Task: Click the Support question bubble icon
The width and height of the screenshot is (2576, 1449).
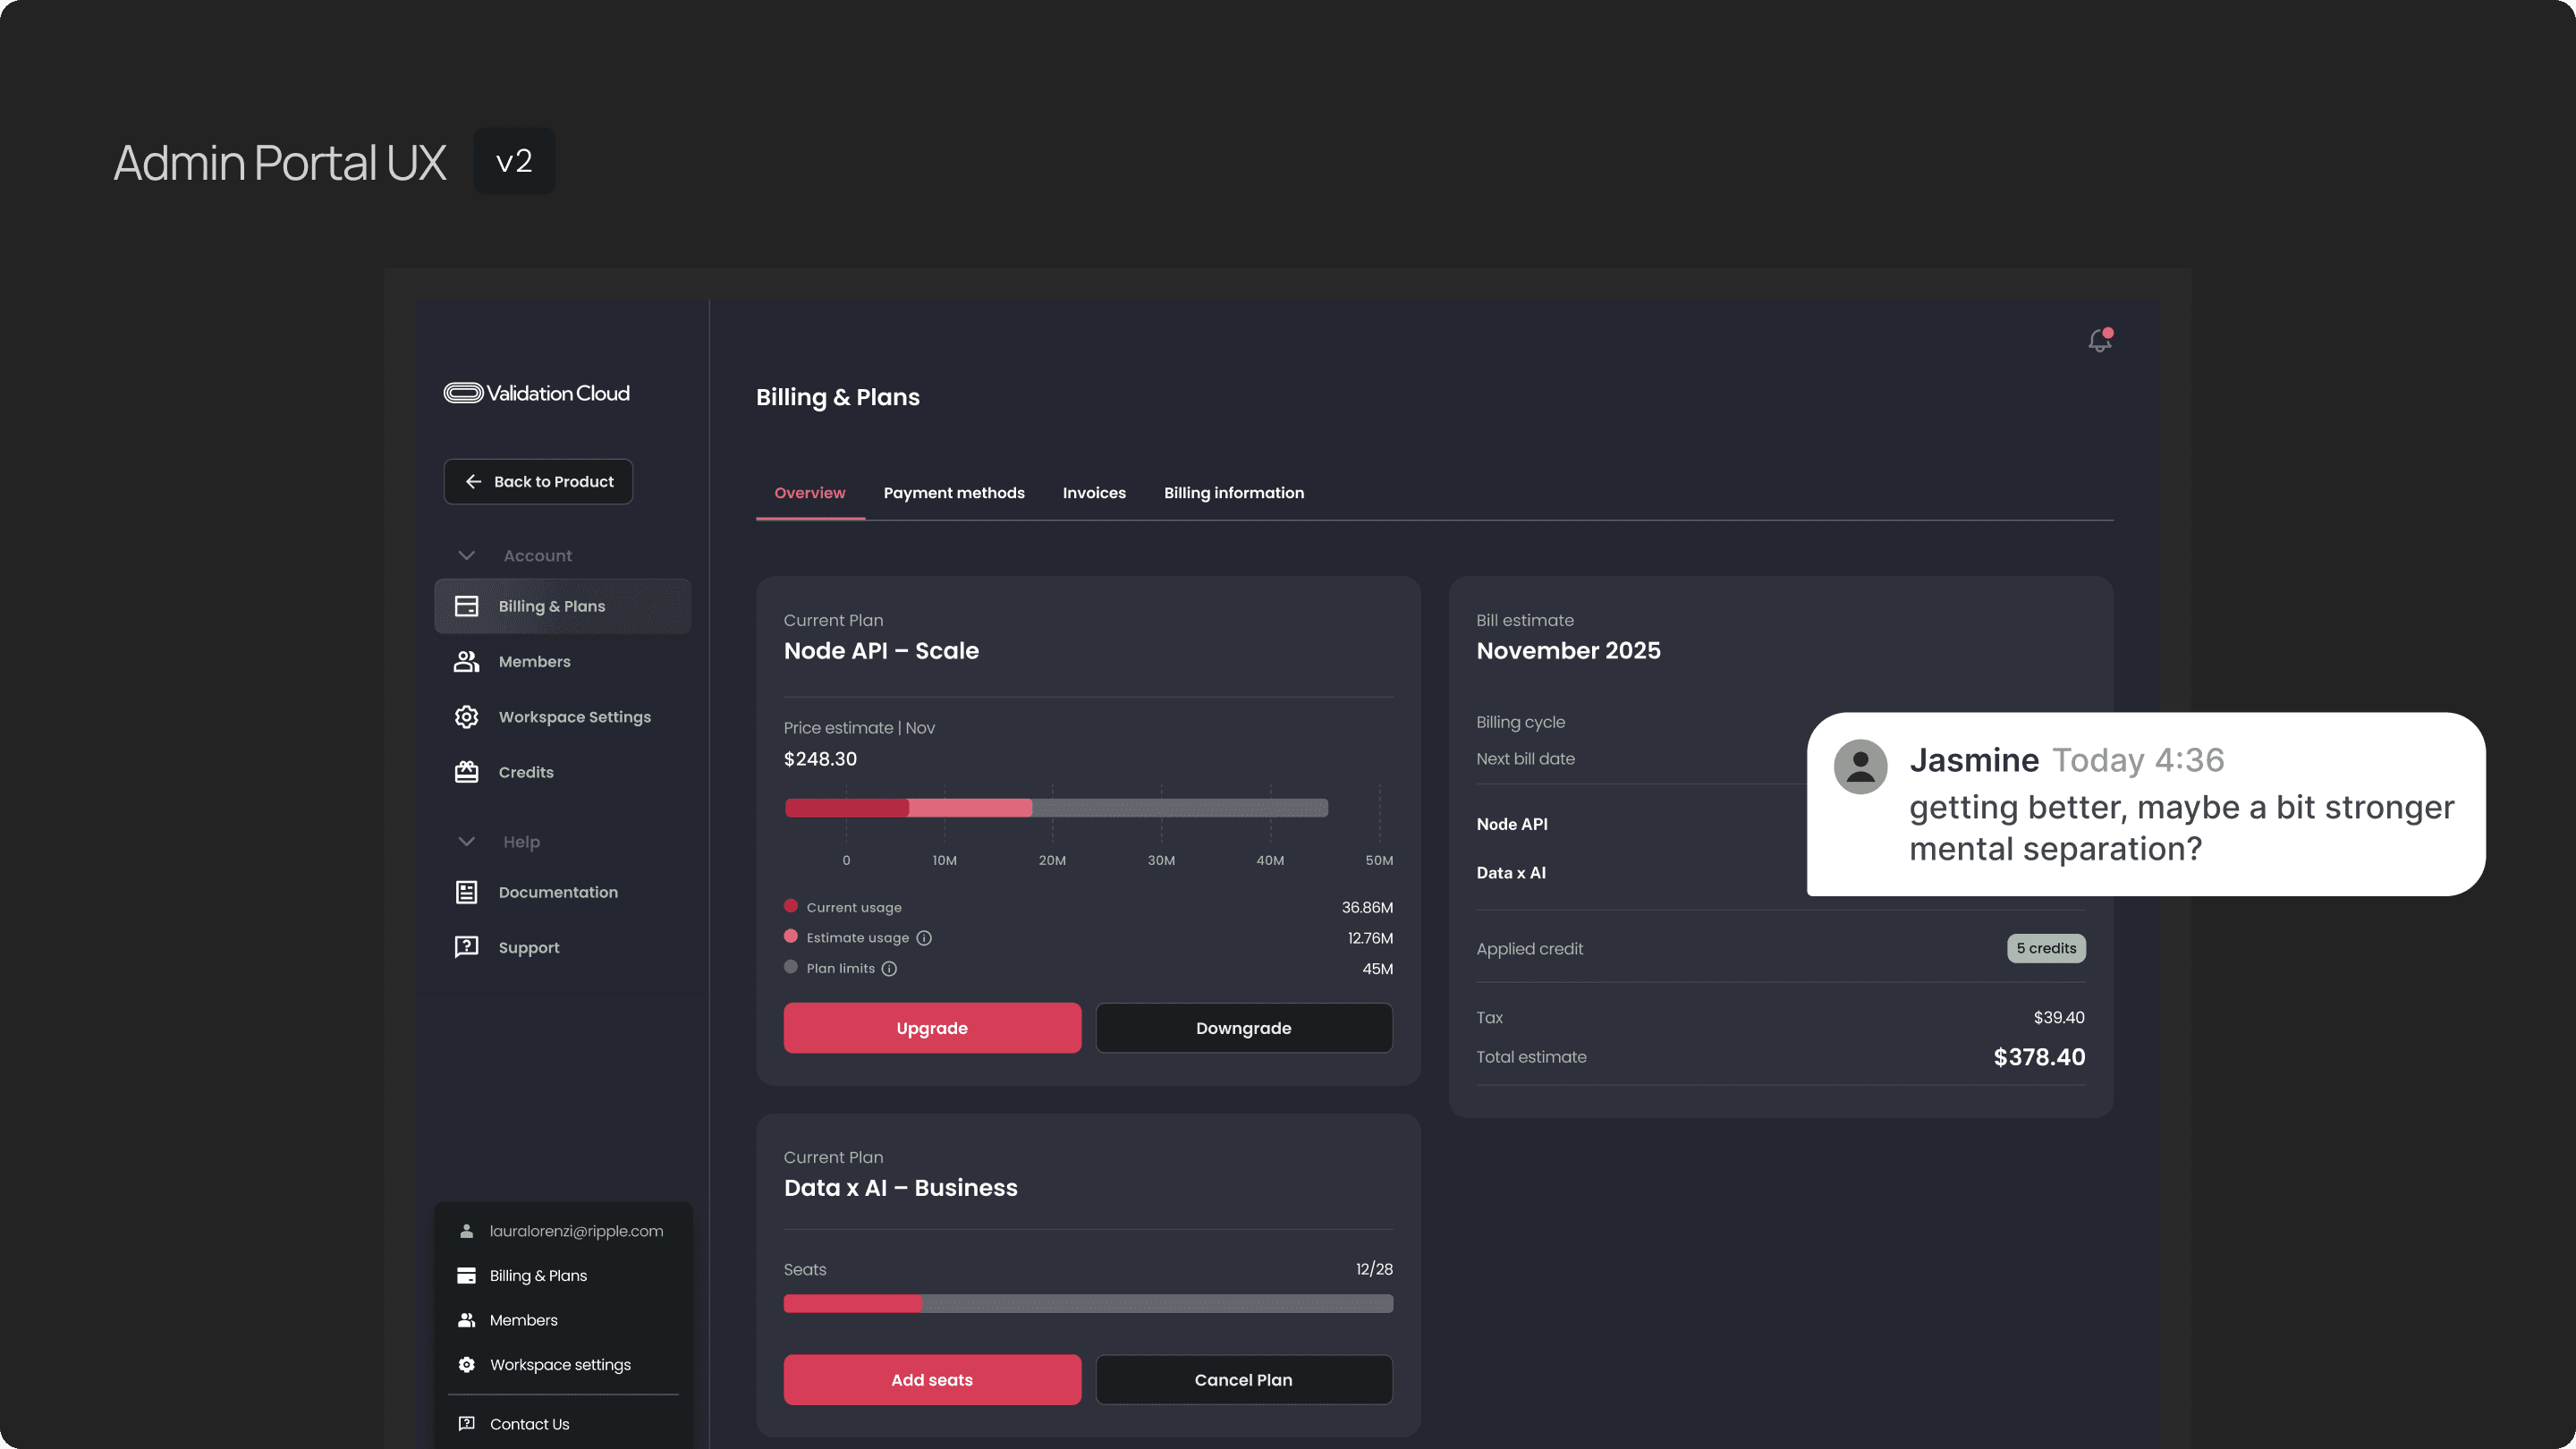Action: 466,947
